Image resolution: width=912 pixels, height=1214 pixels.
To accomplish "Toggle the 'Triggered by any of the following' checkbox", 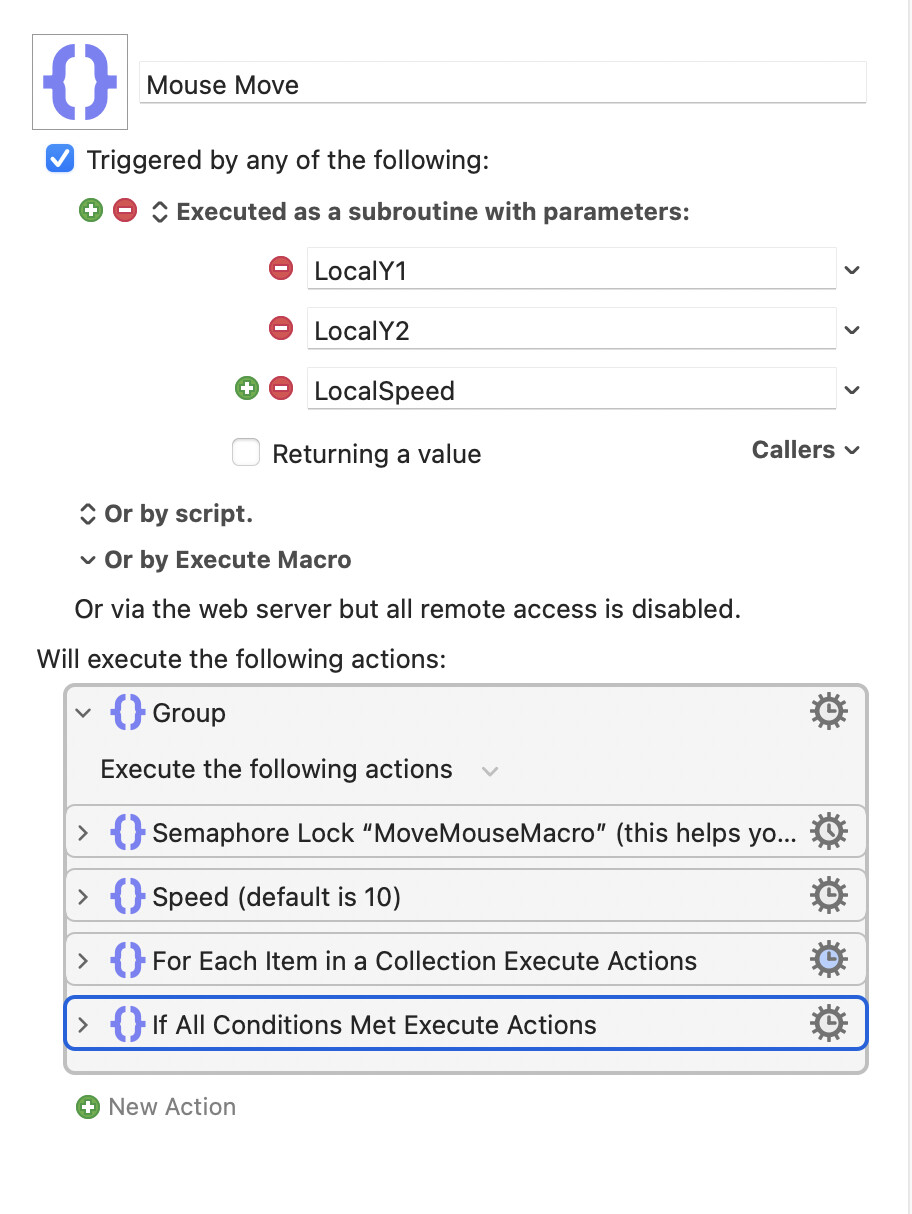I will tap(61, 159).
